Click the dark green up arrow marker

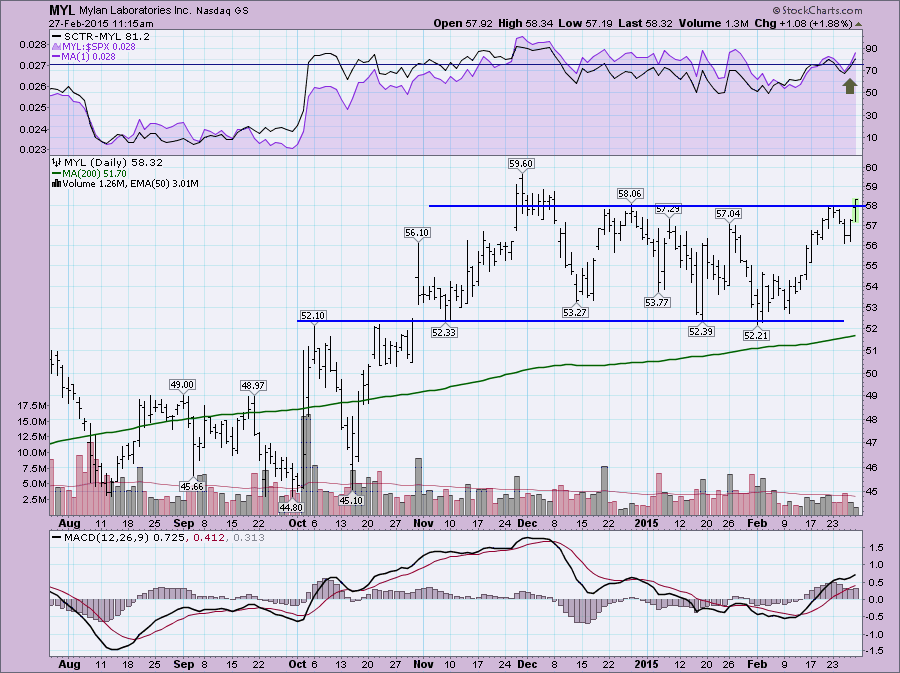(x=849, y=86)
